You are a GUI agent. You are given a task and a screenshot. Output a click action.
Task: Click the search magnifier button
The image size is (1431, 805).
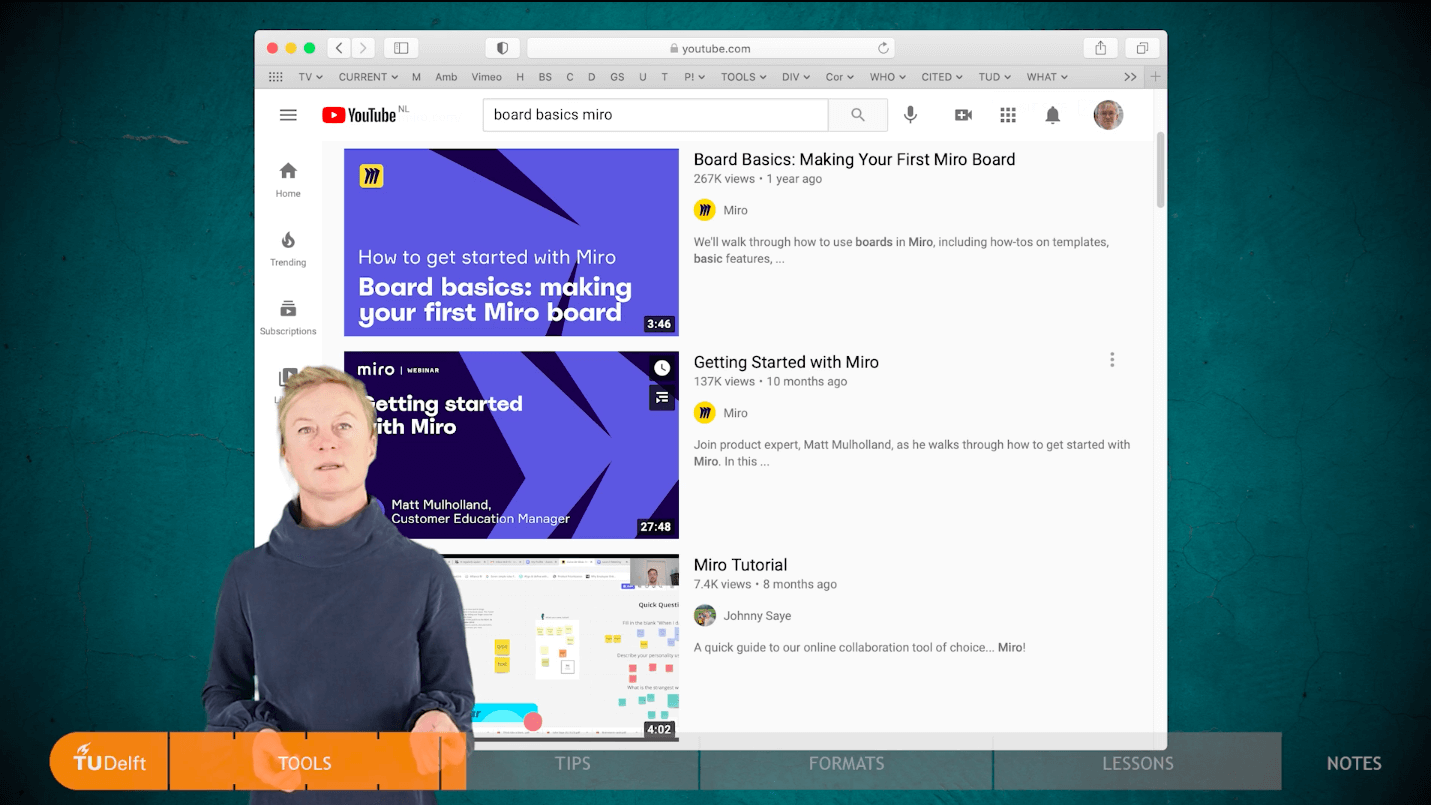click(858, 115)
